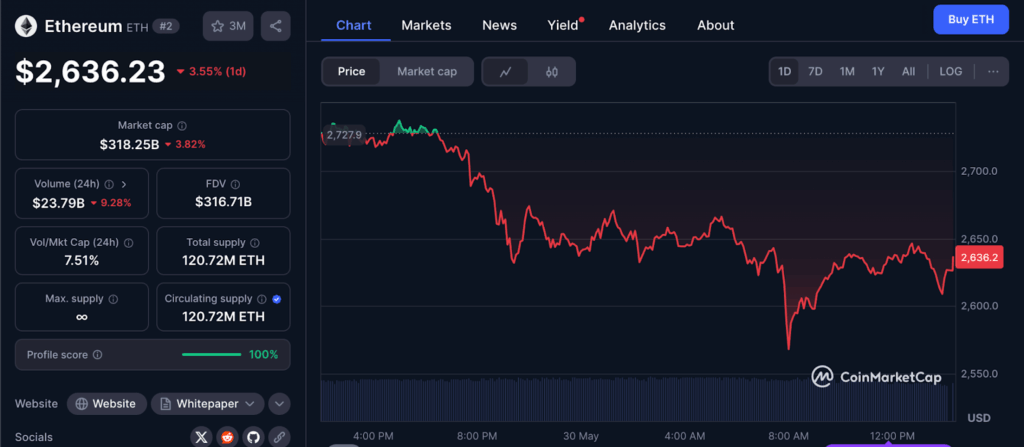Image resolution: width=1024 pixels, height=447 pixels.
Task: Switch to the Markets tab
Action: 426,25
